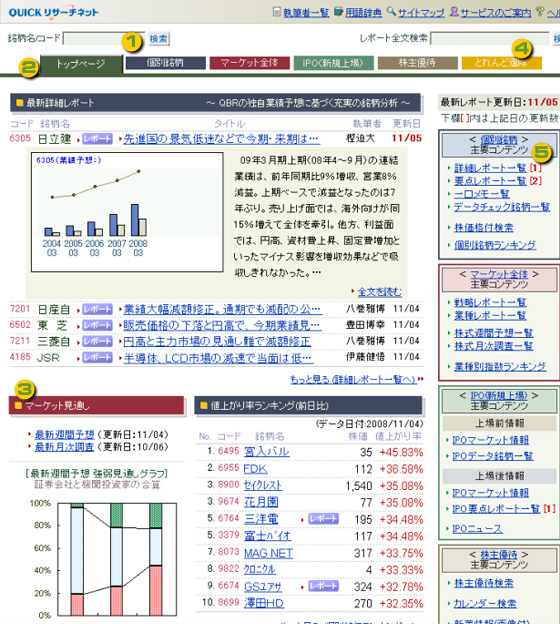This screenshot has height=624, width=560.
Task: Click the QUICK リサーチネット logo
Action: pos(54,12)
